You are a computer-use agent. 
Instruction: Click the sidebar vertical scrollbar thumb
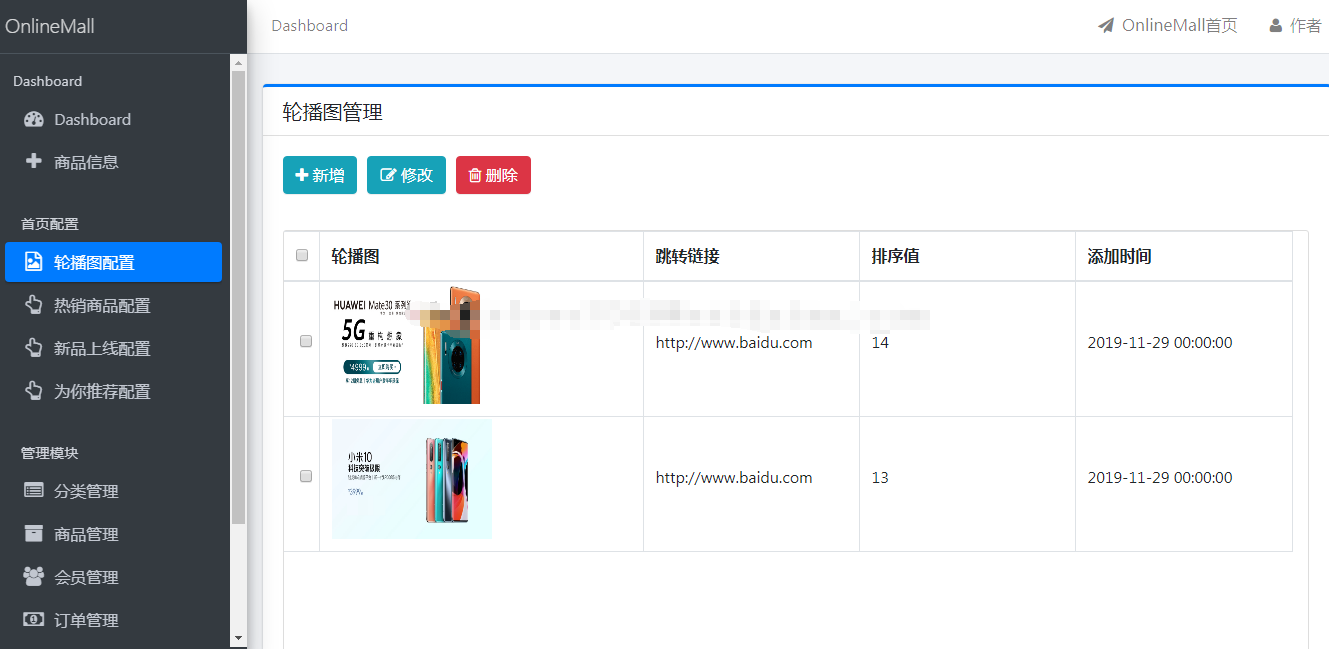coord(238,297)
